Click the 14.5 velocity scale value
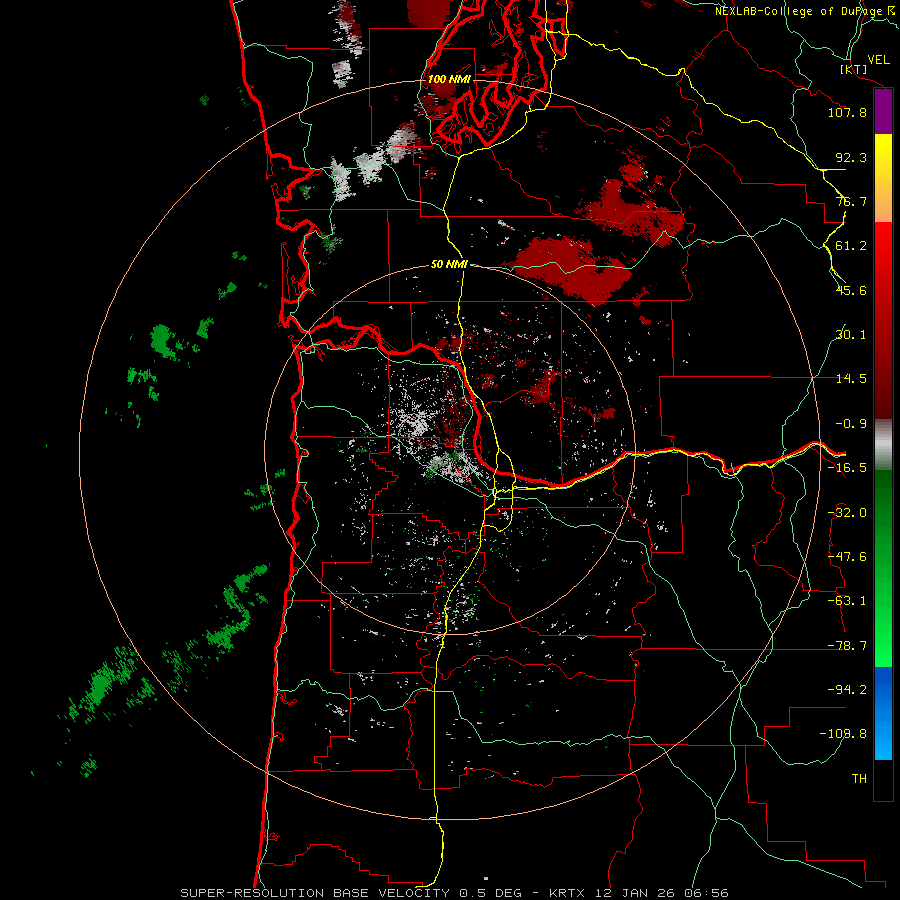The width and height of the screenshot is (900, 900). [851, 379]
